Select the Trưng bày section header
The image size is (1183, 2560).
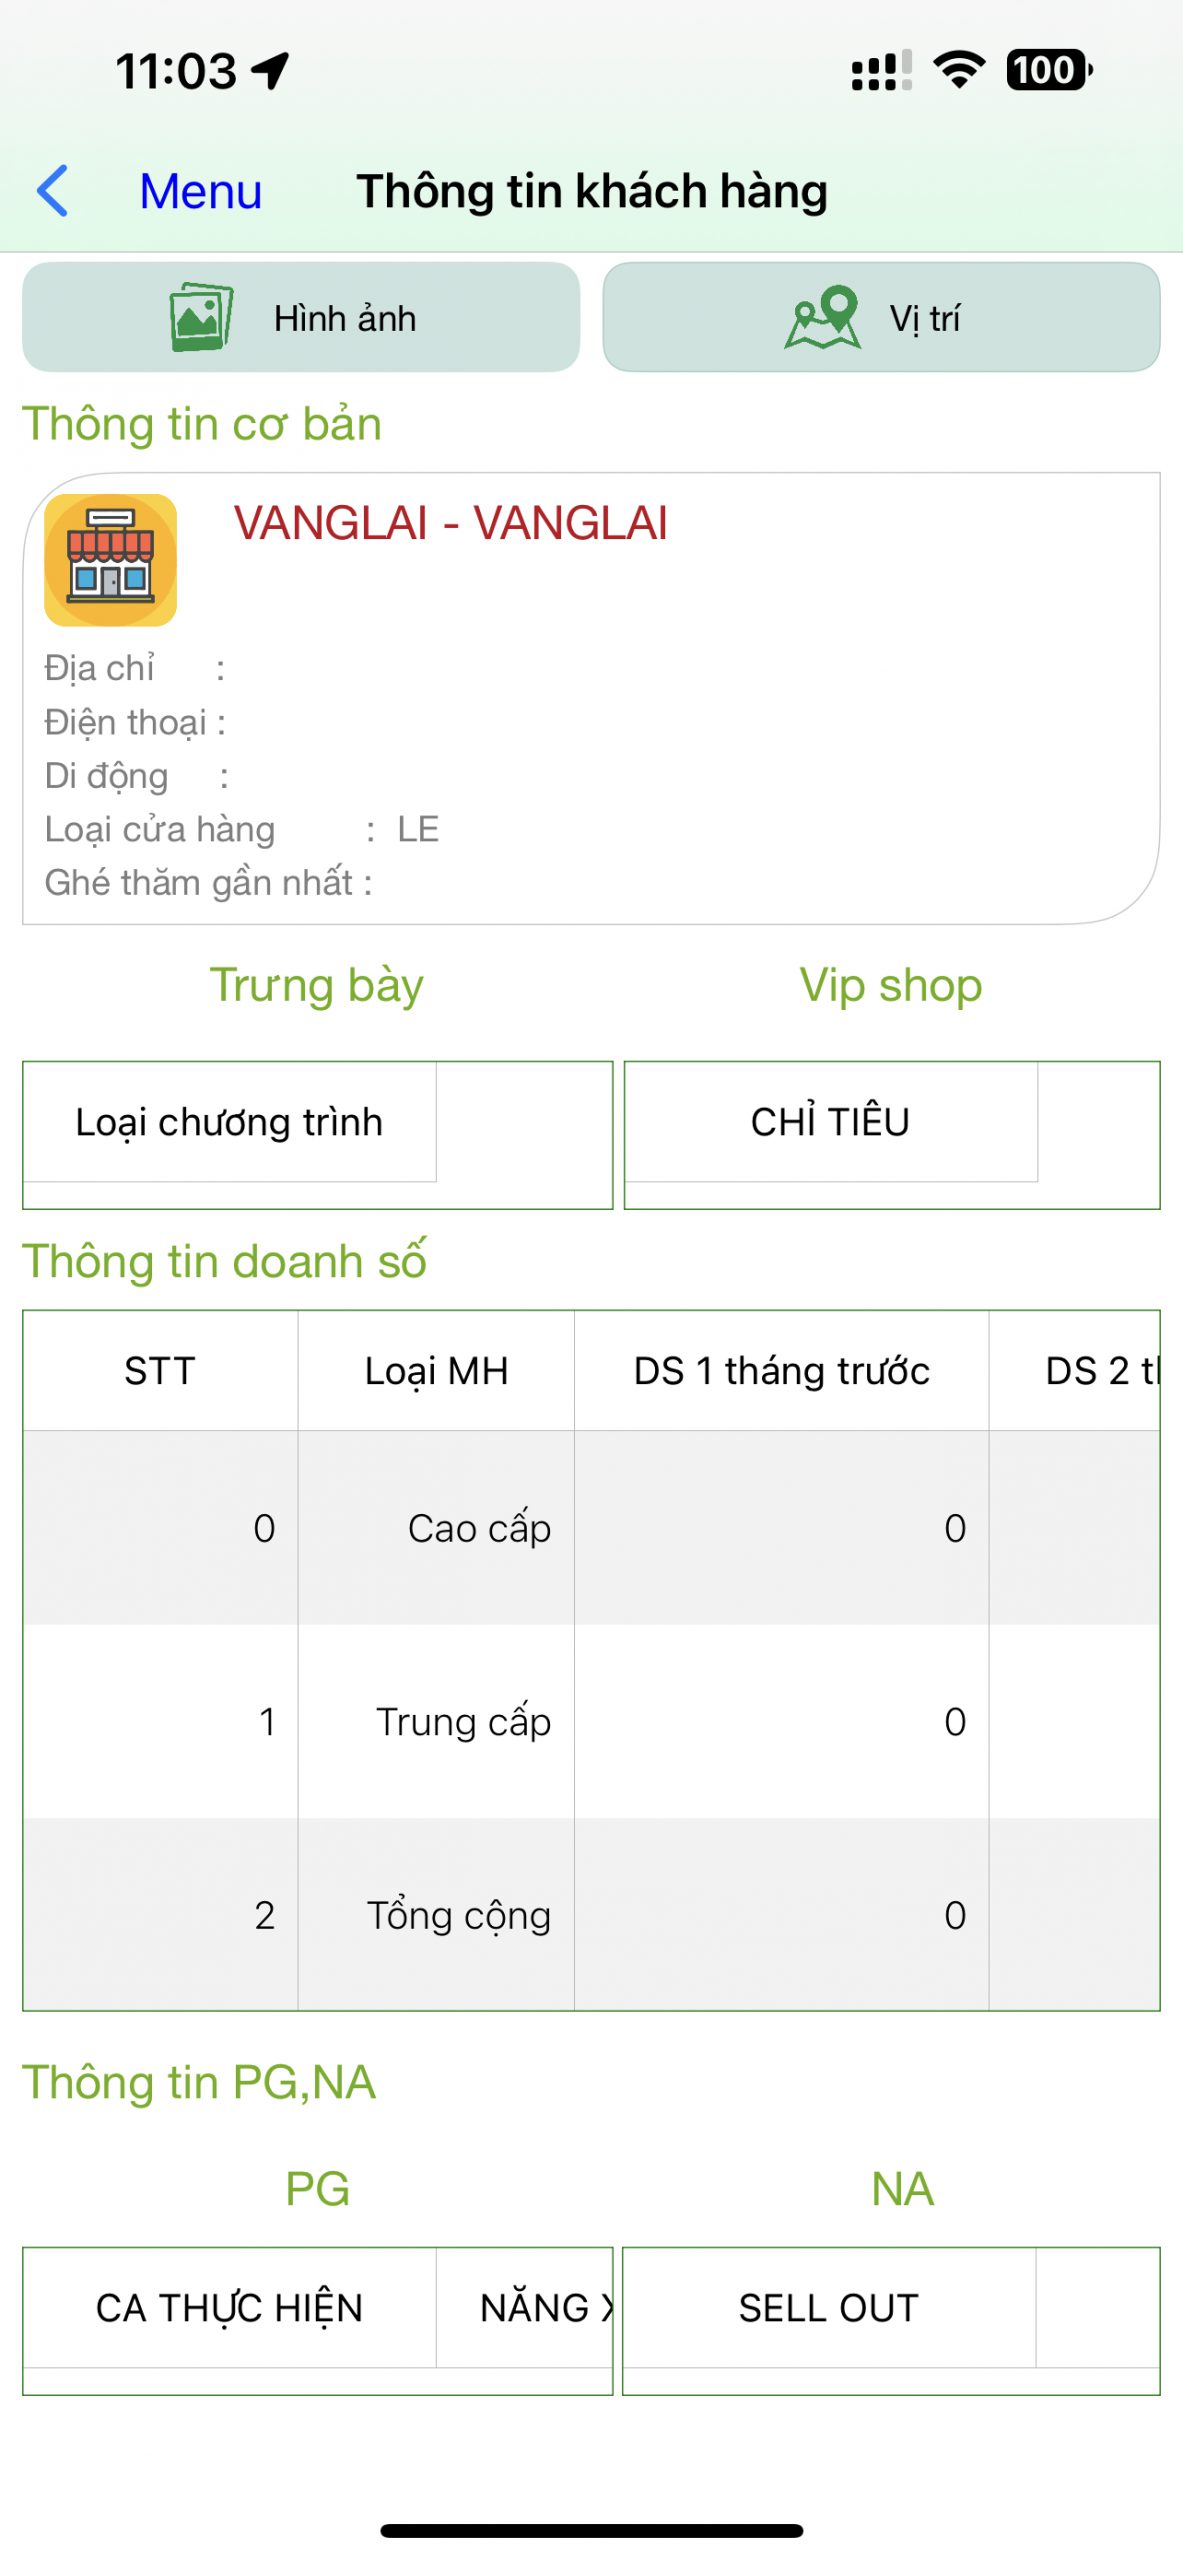(316, 985)
